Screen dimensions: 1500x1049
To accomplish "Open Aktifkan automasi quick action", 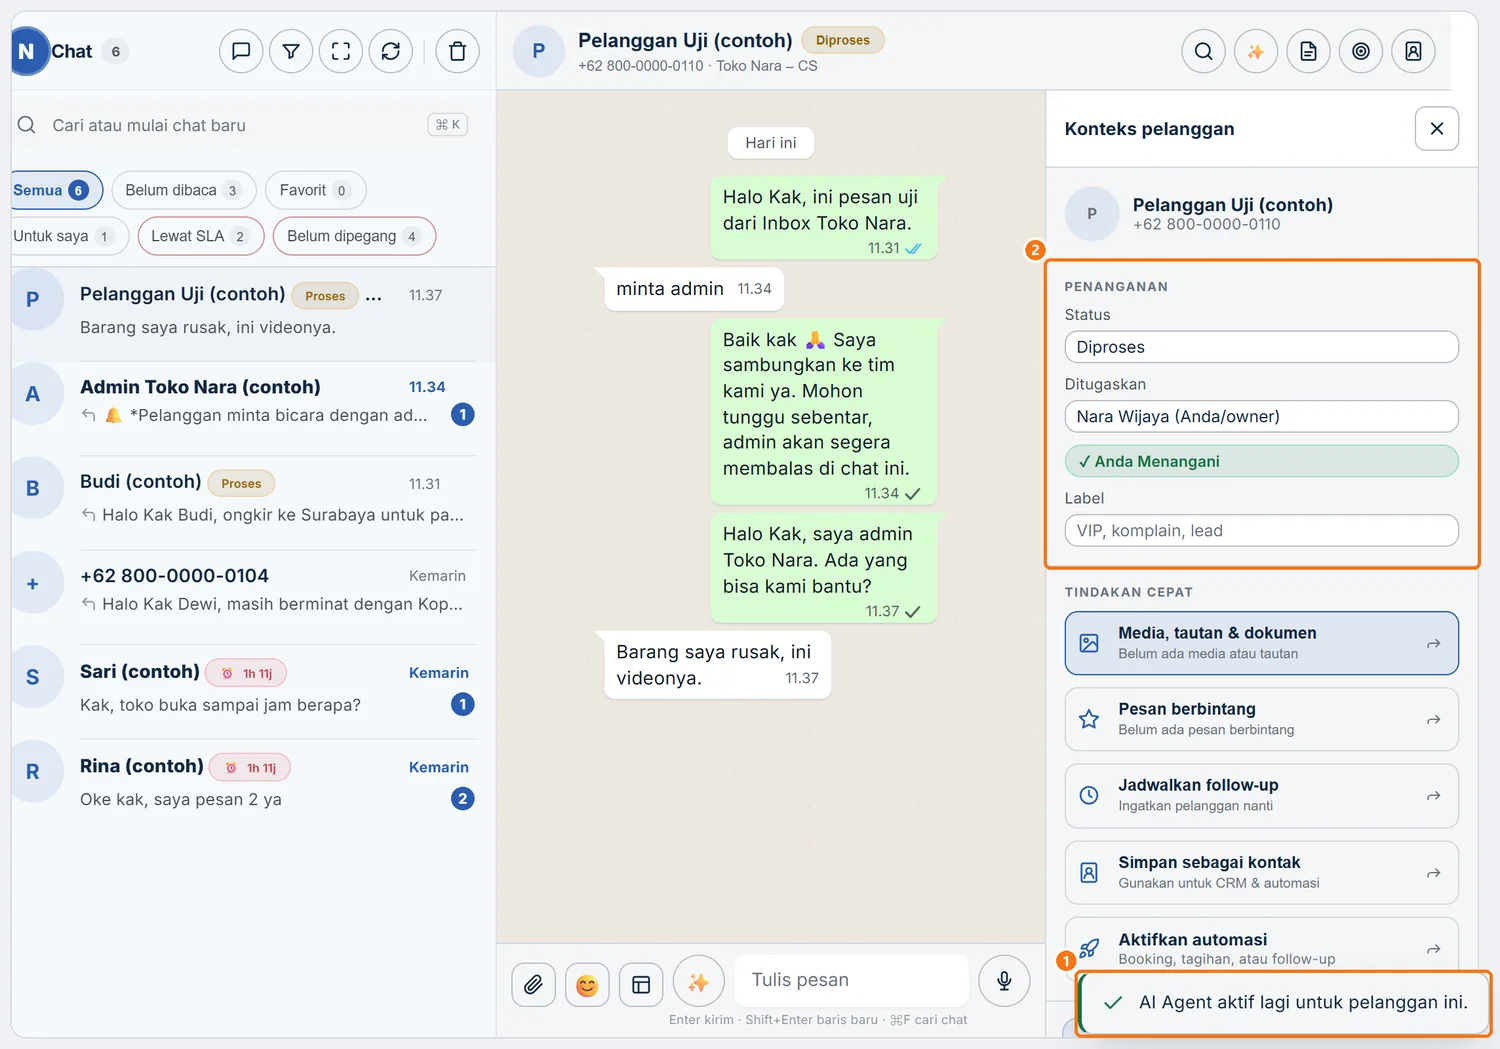I will click(x=1261, y=946).
